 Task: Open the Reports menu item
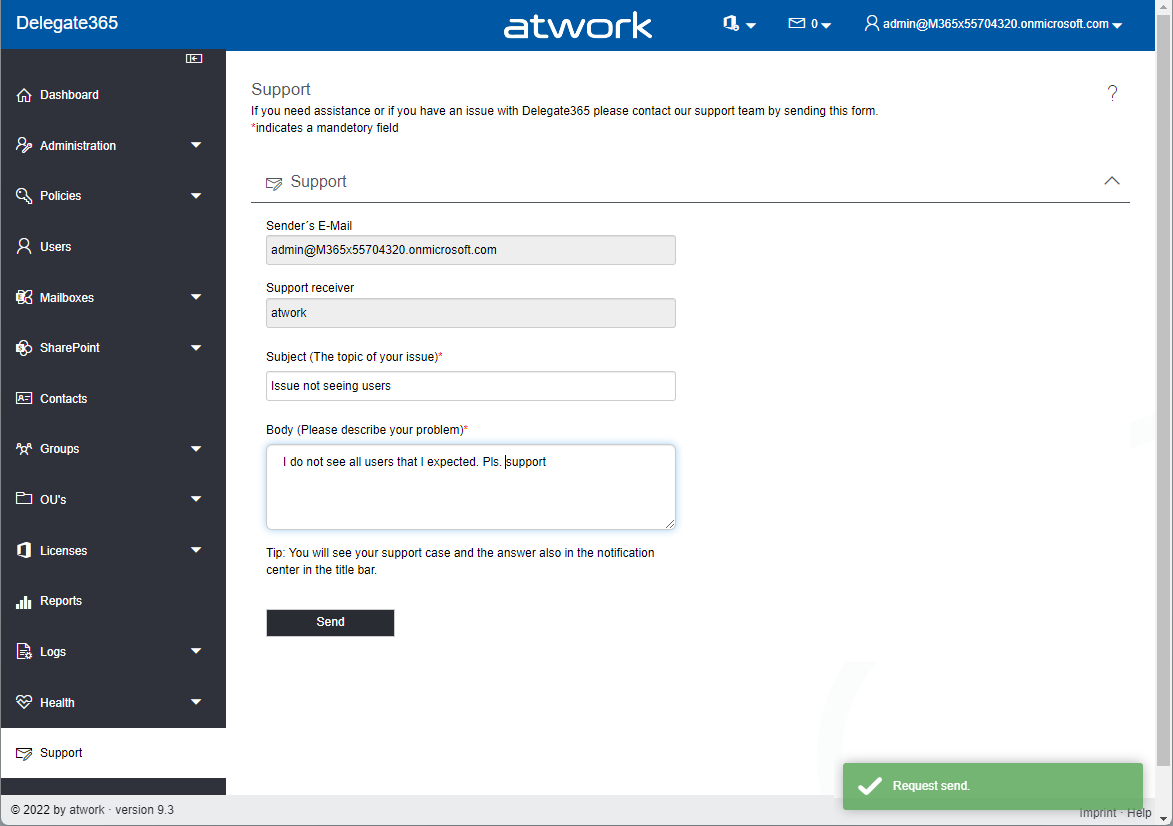[x=113, y=601]
